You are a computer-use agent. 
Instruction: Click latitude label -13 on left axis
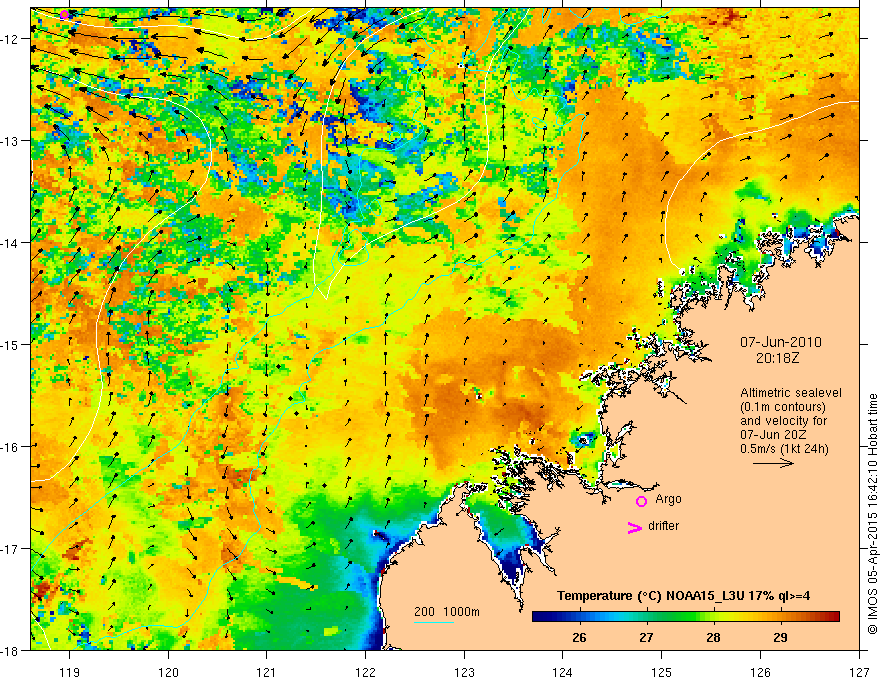tap(11, 141)
